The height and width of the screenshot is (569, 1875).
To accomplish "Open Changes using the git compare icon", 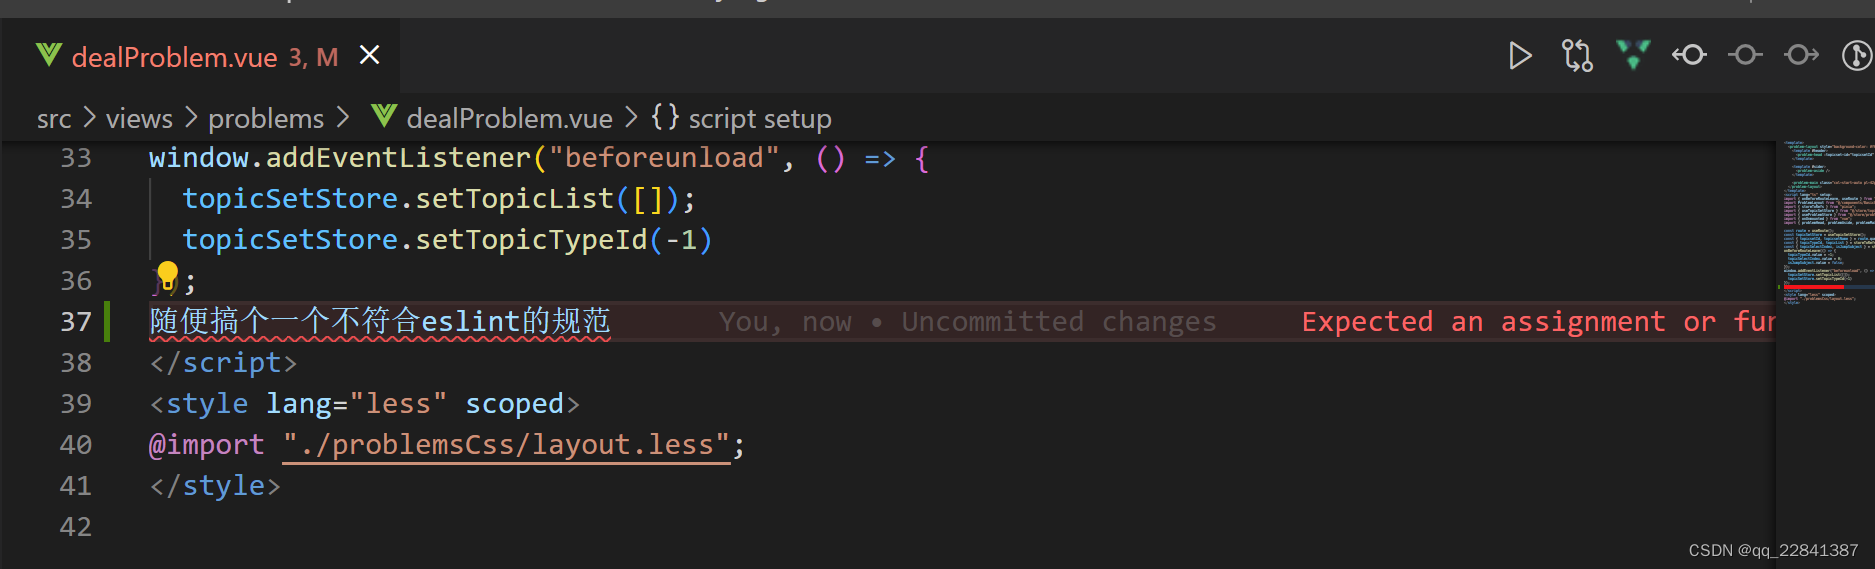I will (x=1577, y=56).
